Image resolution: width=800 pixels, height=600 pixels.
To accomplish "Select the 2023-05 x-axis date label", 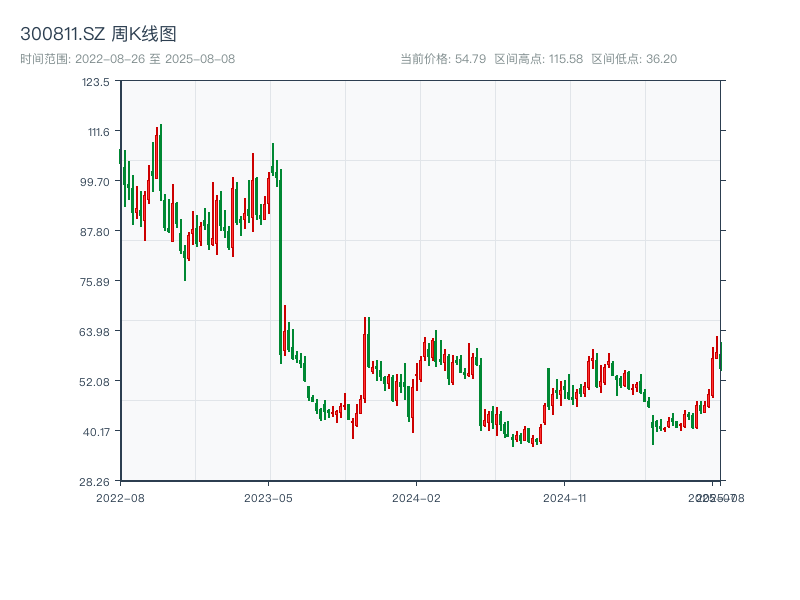I will (x=268, y=497).
